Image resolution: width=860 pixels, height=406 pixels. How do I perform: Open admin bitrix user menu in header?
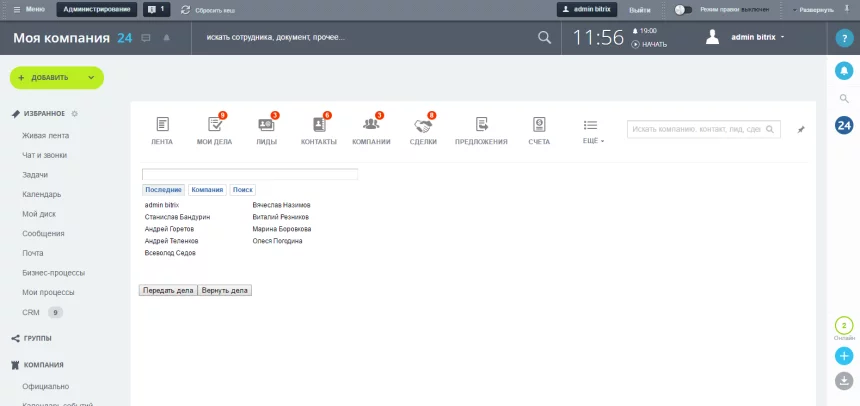tap(746, 37)
